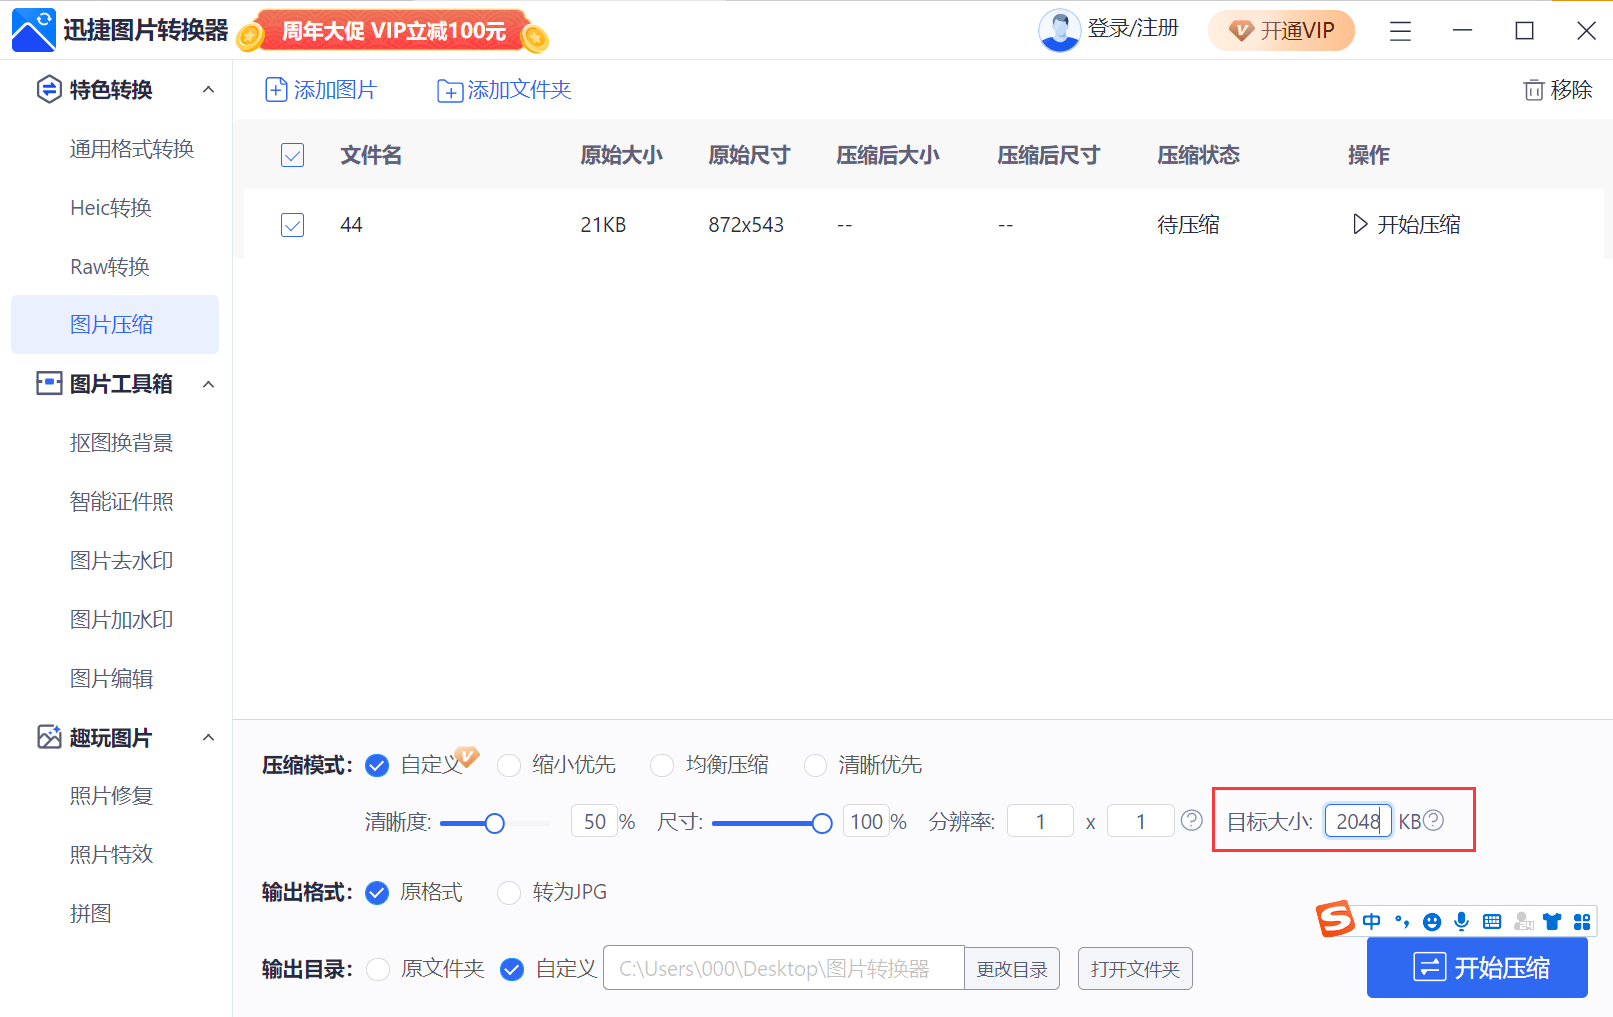Collapse the 图片工具箱 section chevron
This screenshot has width=1613, height=1017.
tap(208, 384)
